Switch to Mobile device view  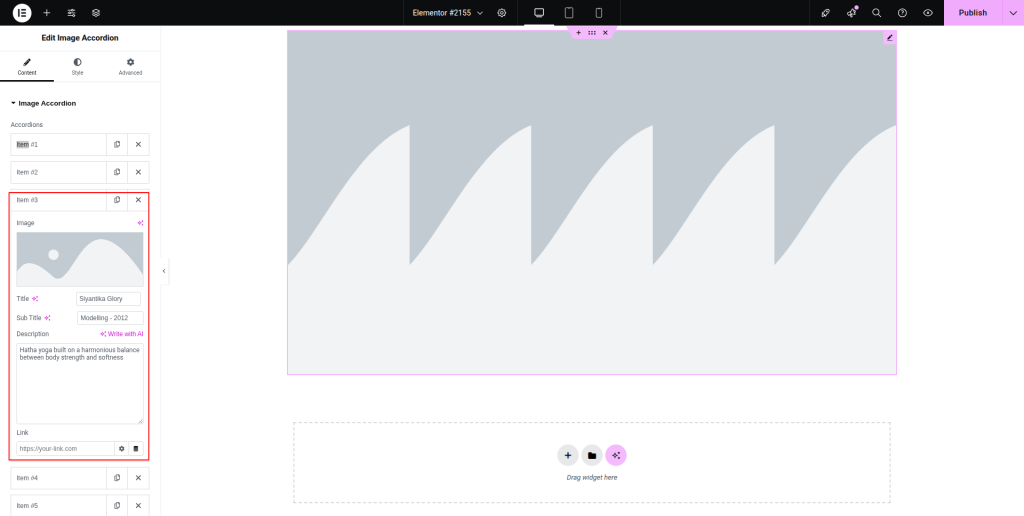click(x=599, y=12)
